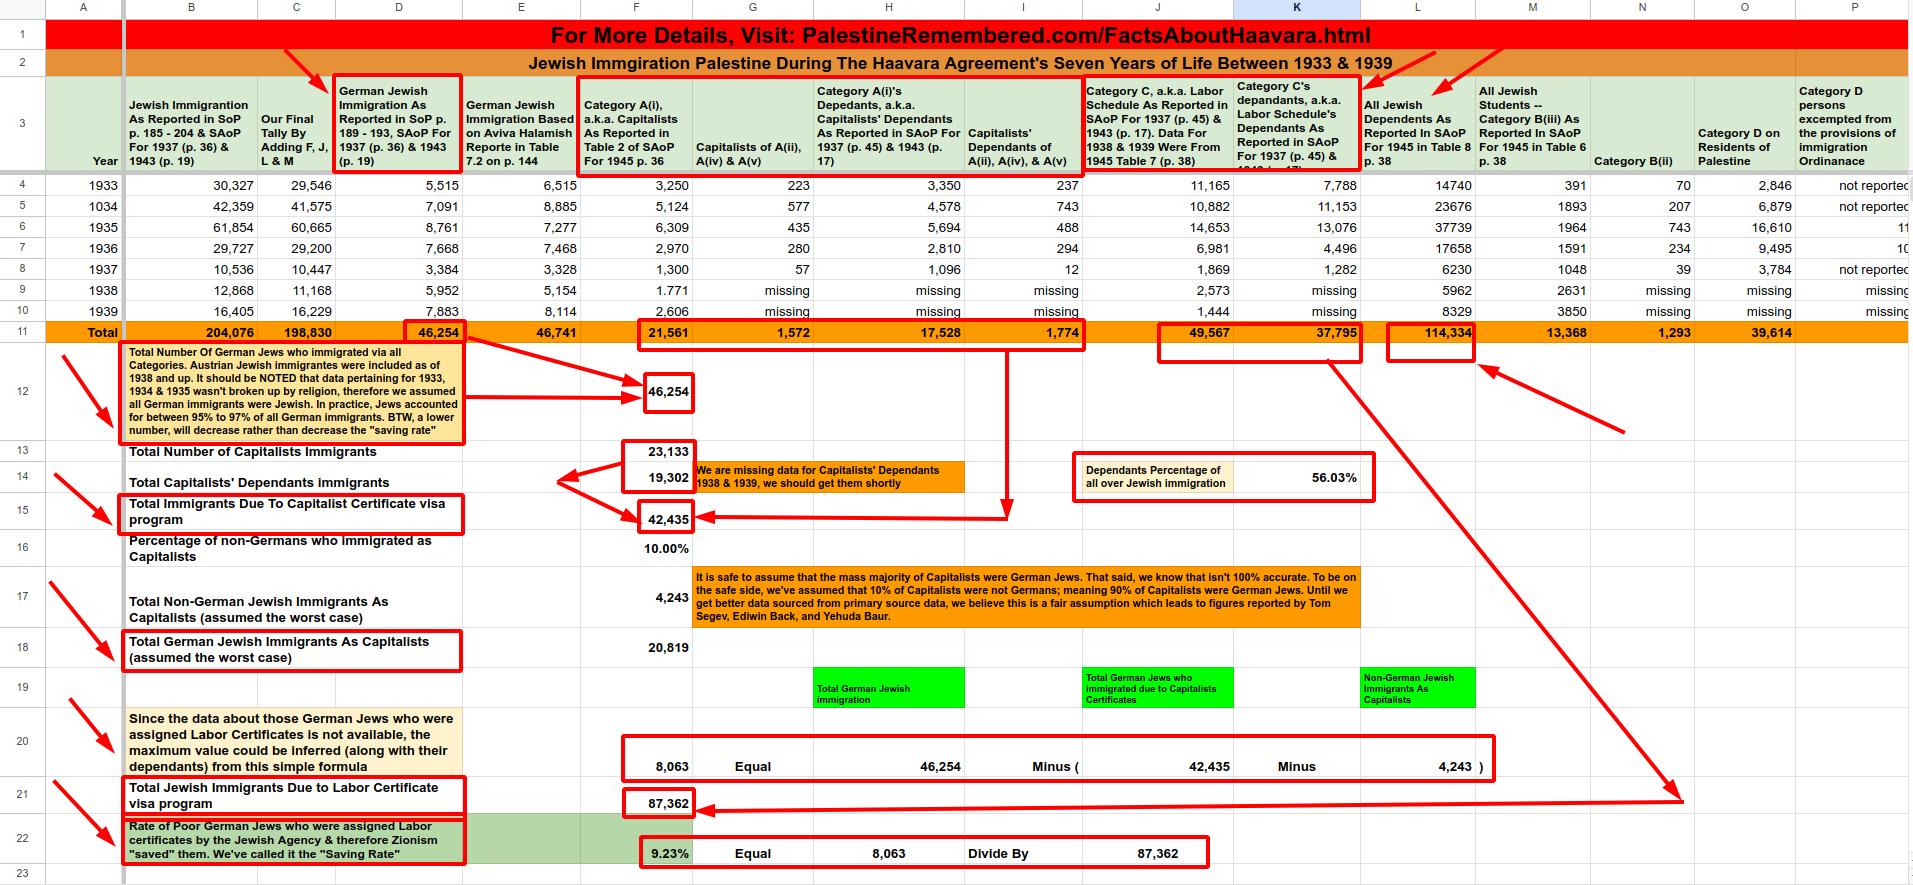Click Category B(ii) header cell
This screenshot has width=1913, height=885.
[1642, 125]
